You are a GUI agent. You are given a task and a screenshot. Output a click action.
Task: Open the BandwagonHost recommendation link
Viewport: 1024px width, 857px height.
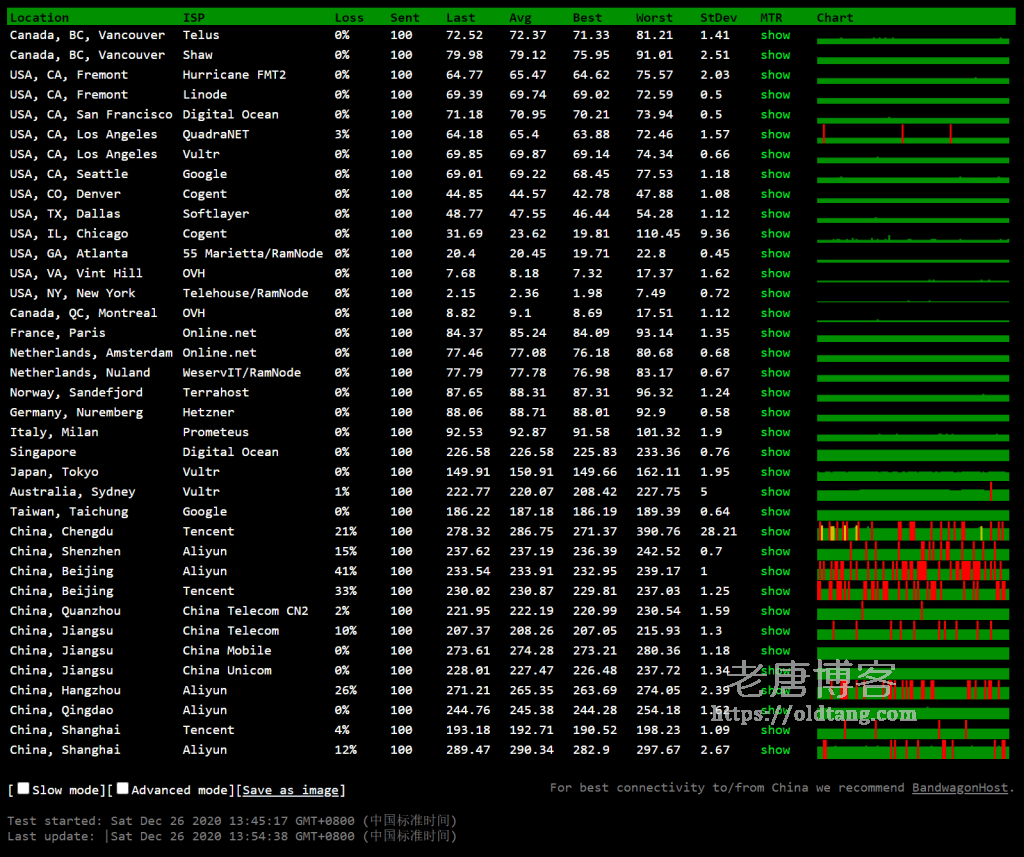[x=959, y=788]
